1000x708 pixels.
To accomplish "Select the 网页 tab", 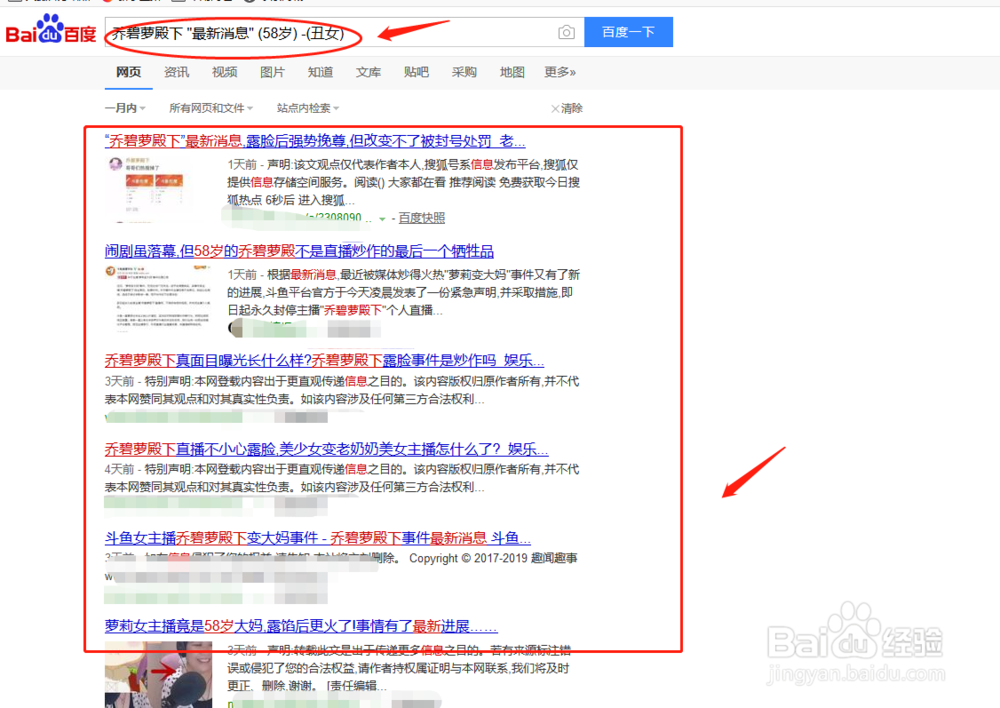I will (x=128, y=72).
